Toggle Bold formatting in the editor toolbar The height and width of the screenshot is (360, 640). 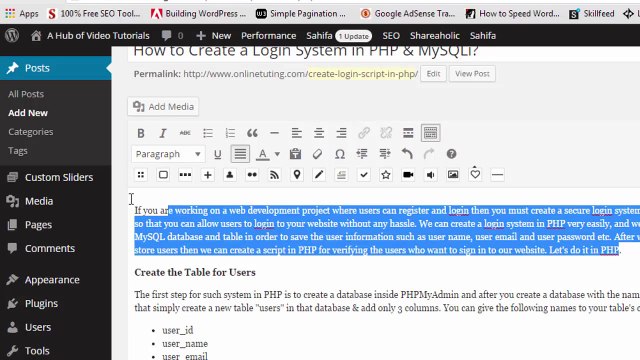pos(141,133)
